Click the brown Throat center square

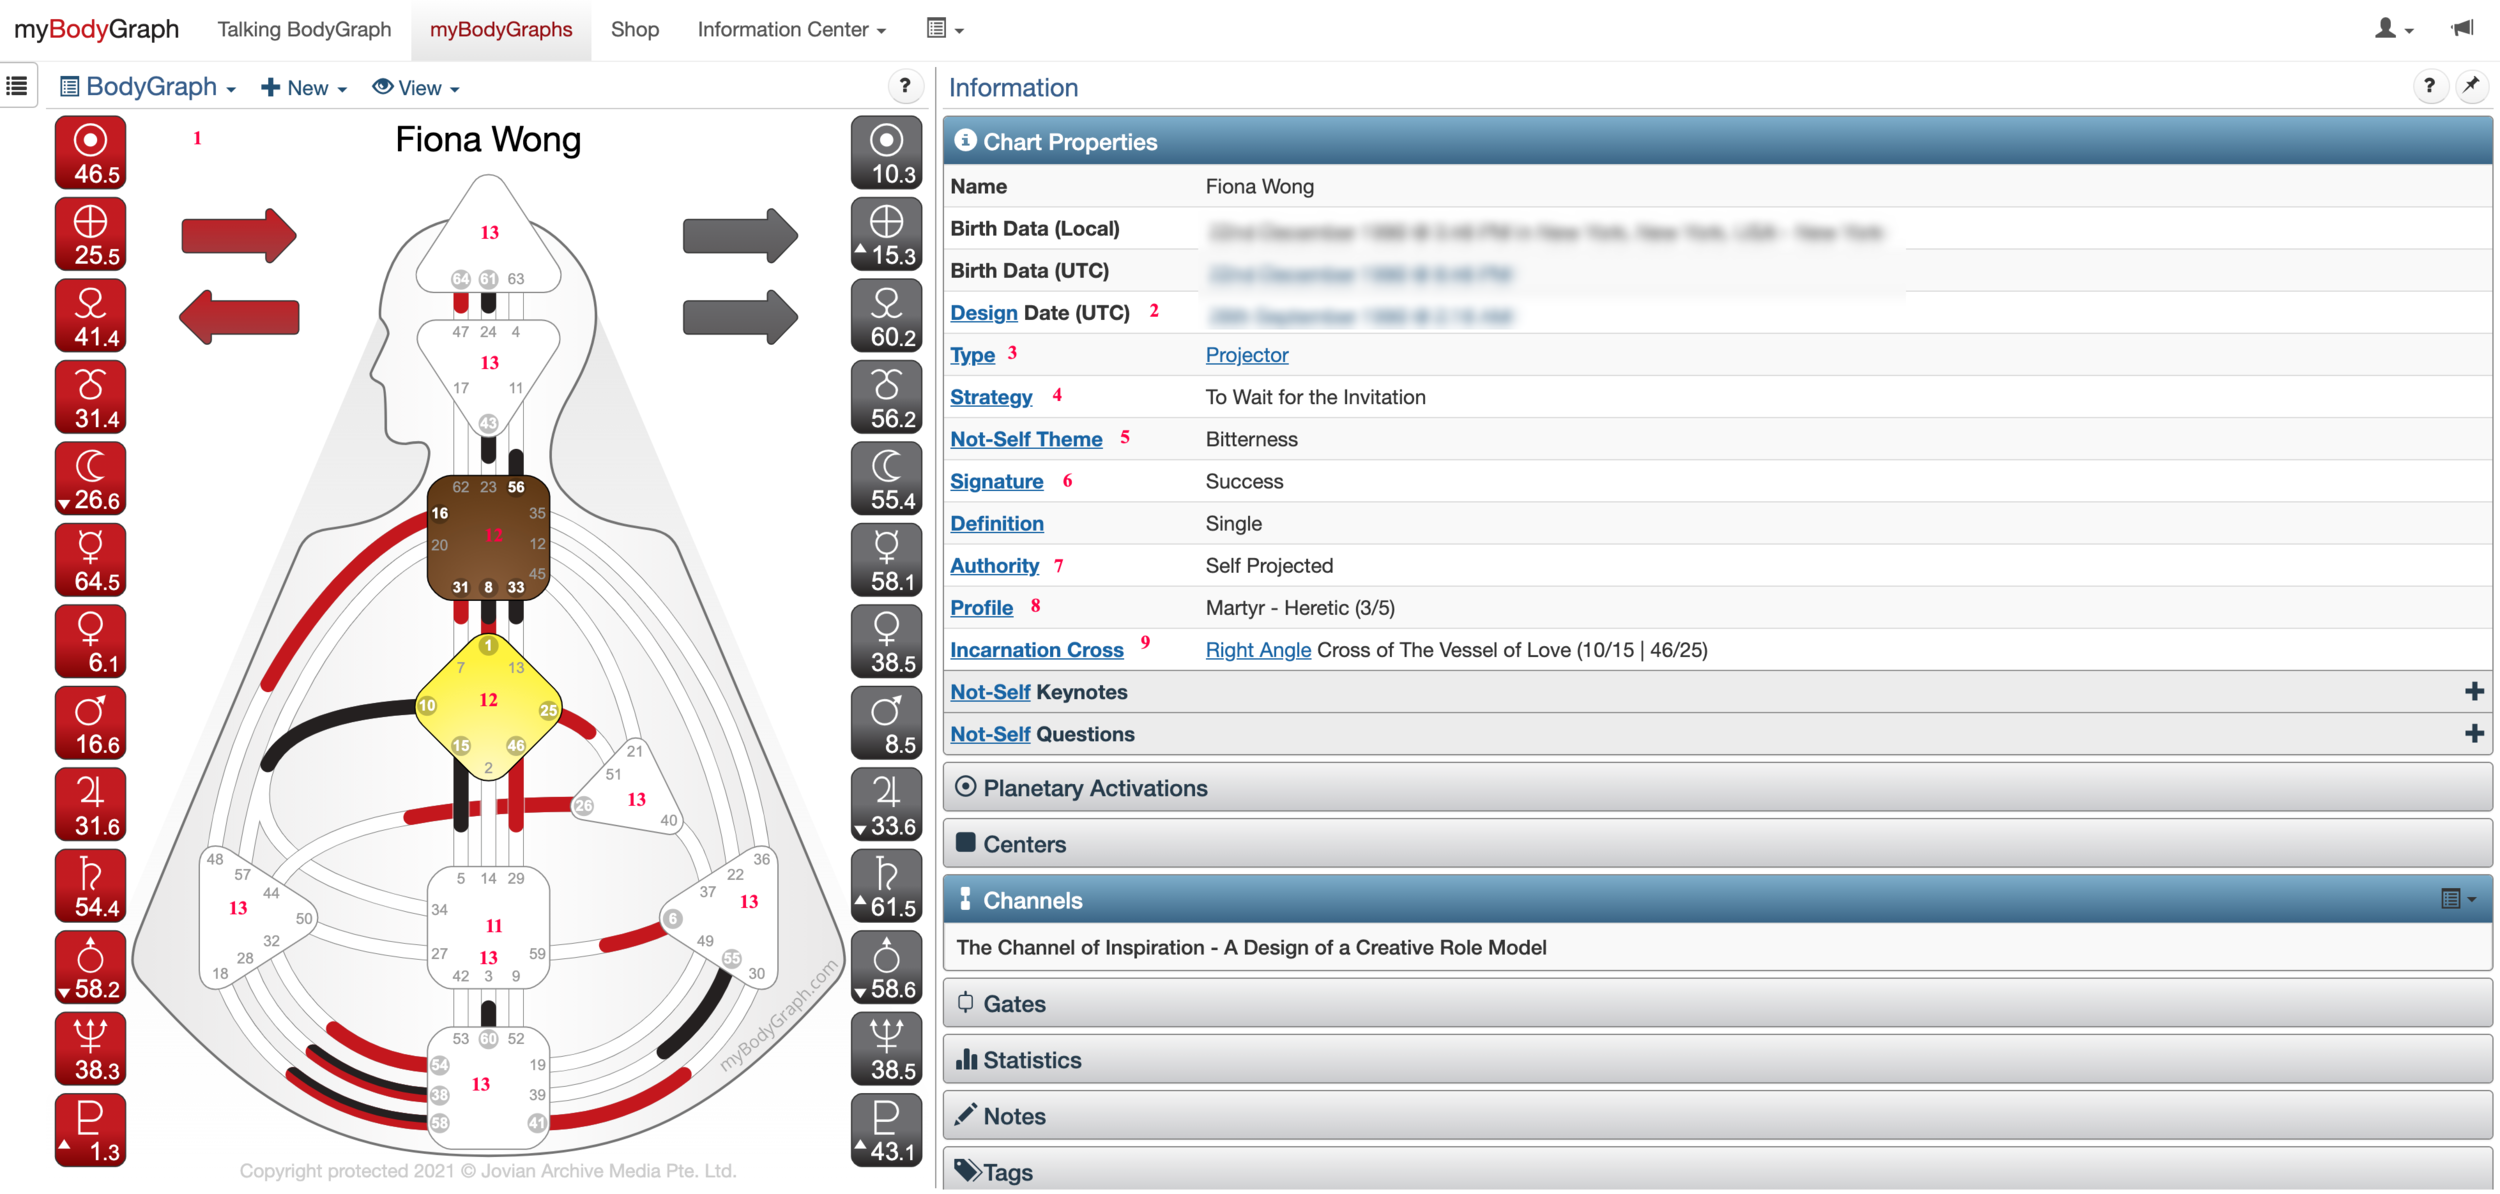click(488, 537)
